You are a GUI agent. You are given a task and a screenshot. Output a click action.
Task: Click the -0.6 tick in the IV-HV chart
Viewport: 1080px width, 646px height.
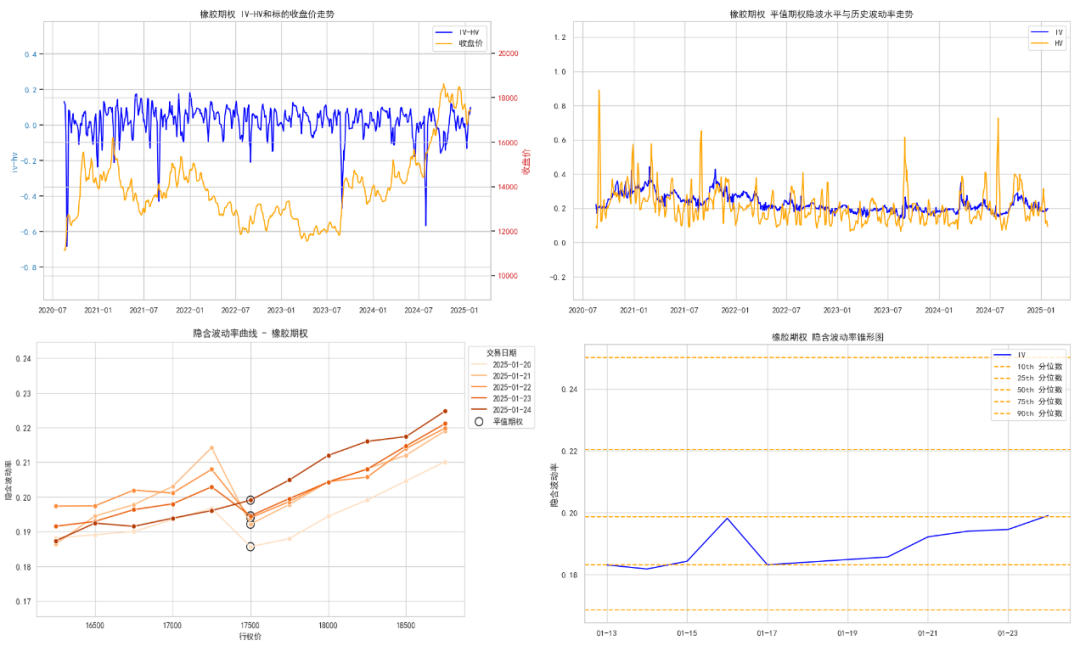[x=29, y=232]
